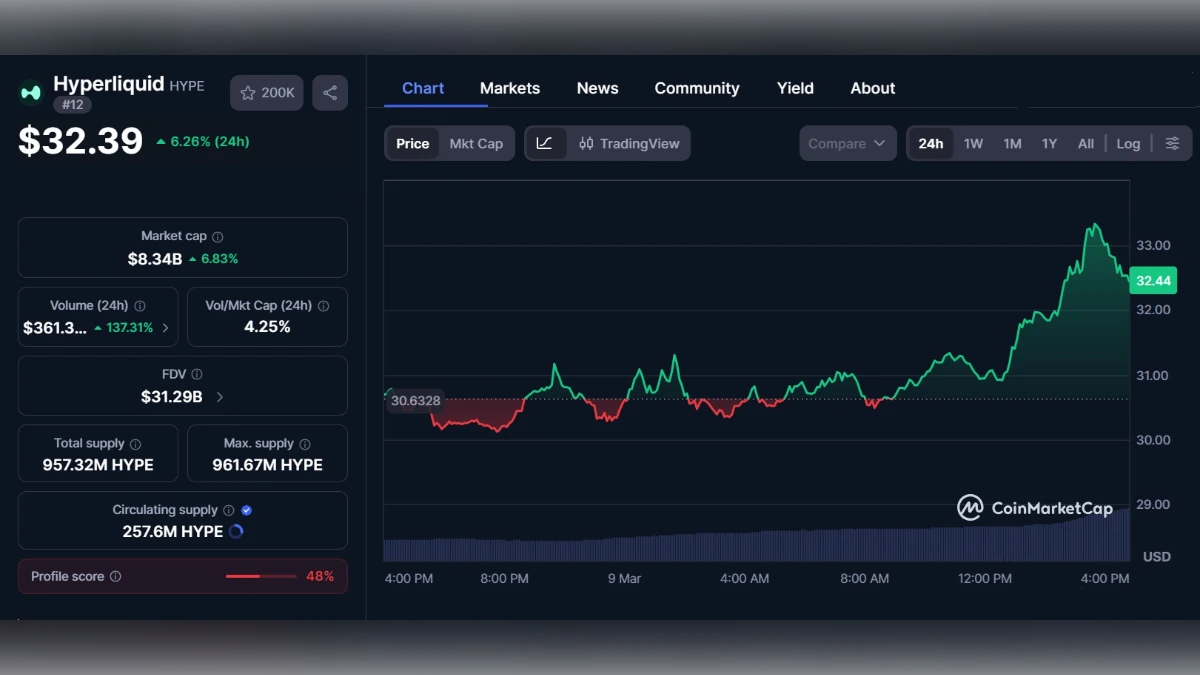Screen dimensions: 1200x675
Task: Open the Compare dropdown
Action: pyautogui.click(x=846, y=143)
